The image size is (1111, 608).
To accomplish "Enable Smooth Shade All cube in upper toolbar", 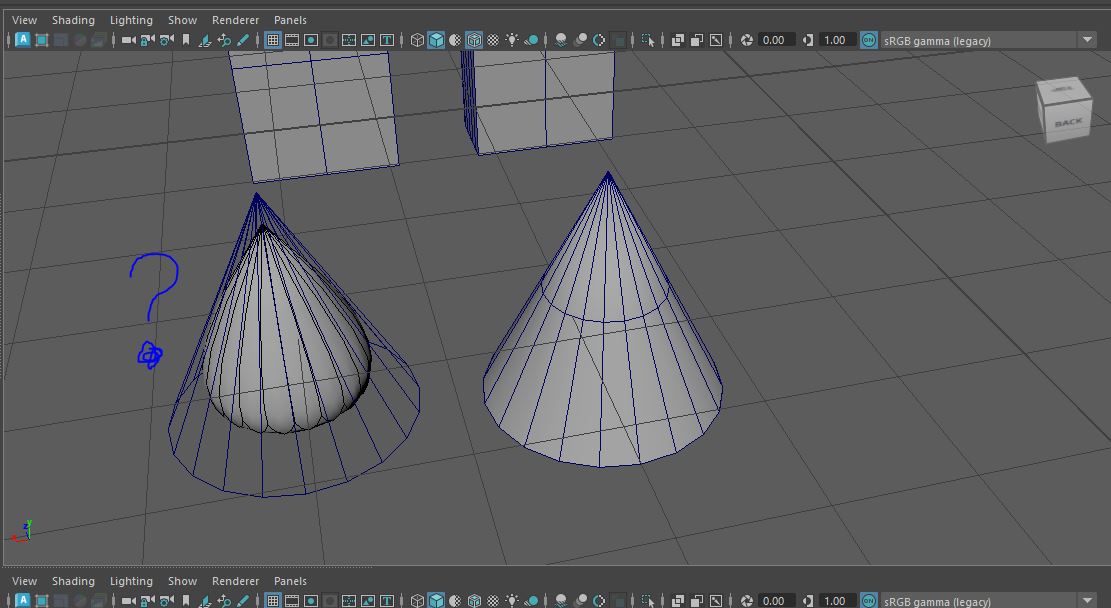I will [436, 40].
